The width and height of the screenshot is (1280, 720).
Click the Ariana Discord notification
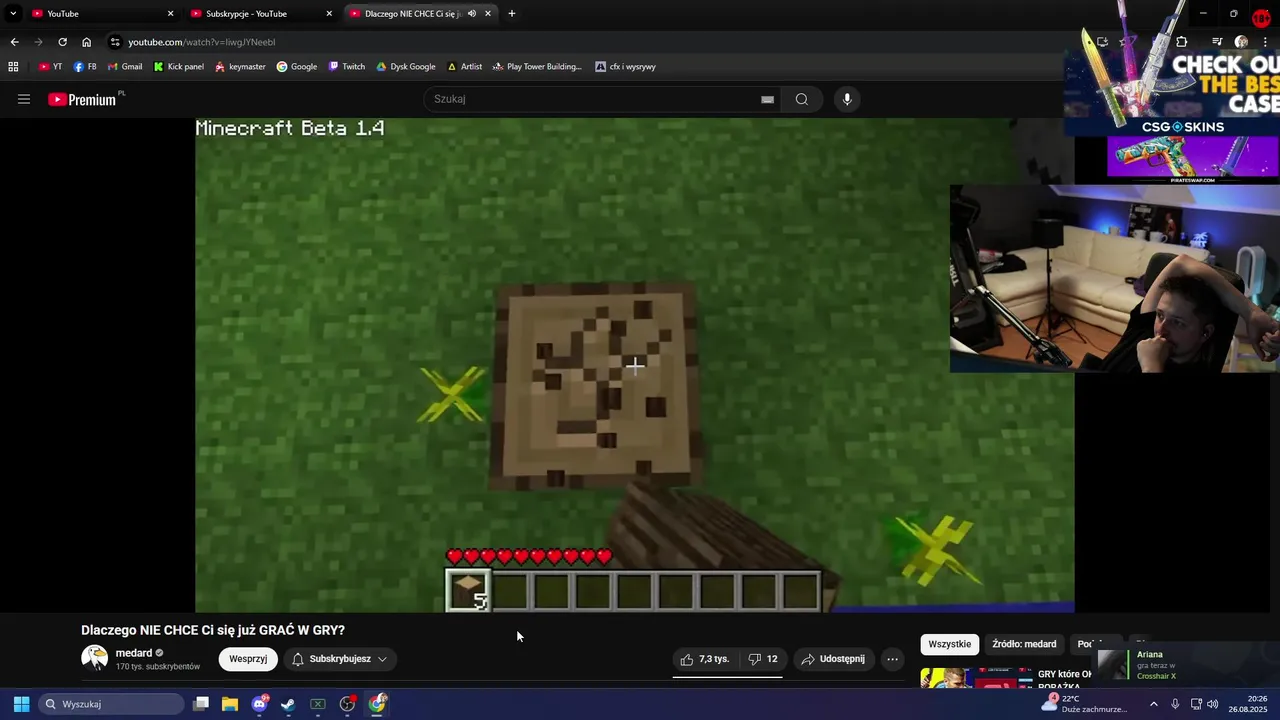click(x=1186, y=665)
